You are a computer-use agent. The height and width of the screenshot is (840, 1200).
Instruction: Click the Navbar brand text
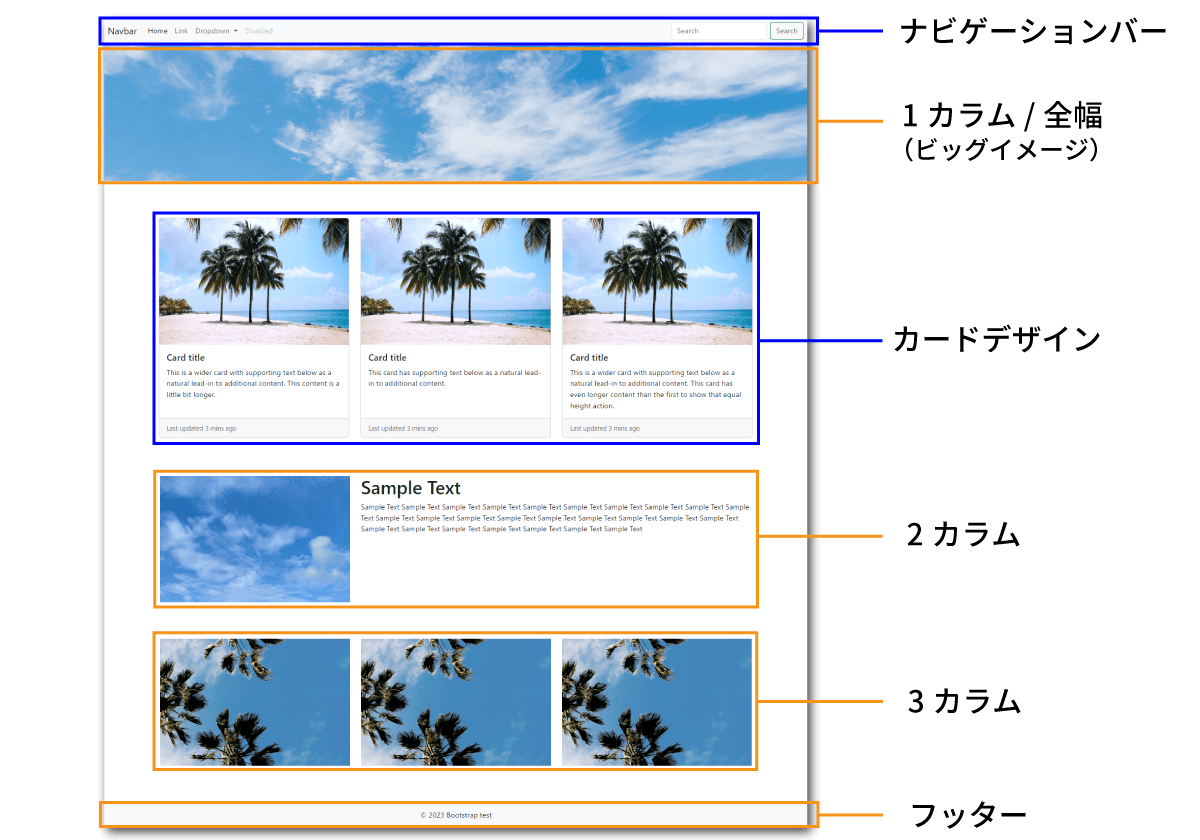pos(122,31)
